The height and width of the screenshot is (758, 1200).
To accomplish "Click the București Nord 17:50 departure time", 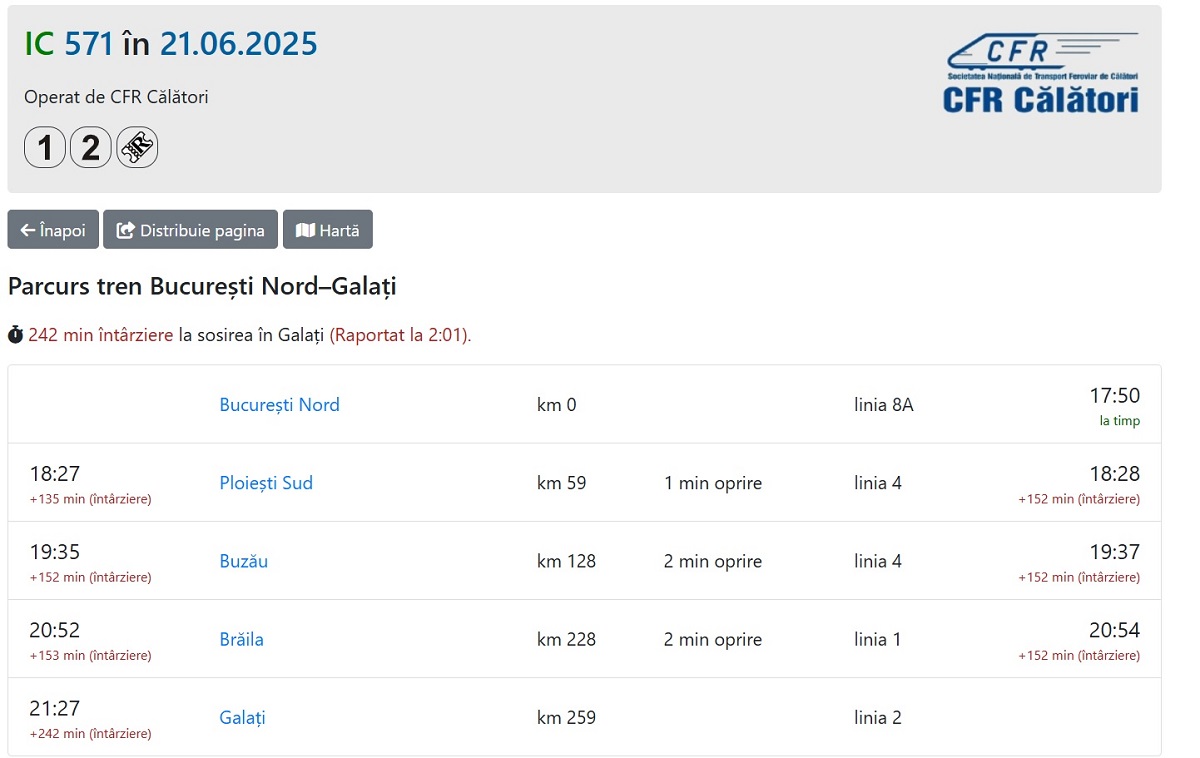I will (x=1115, y=396).
